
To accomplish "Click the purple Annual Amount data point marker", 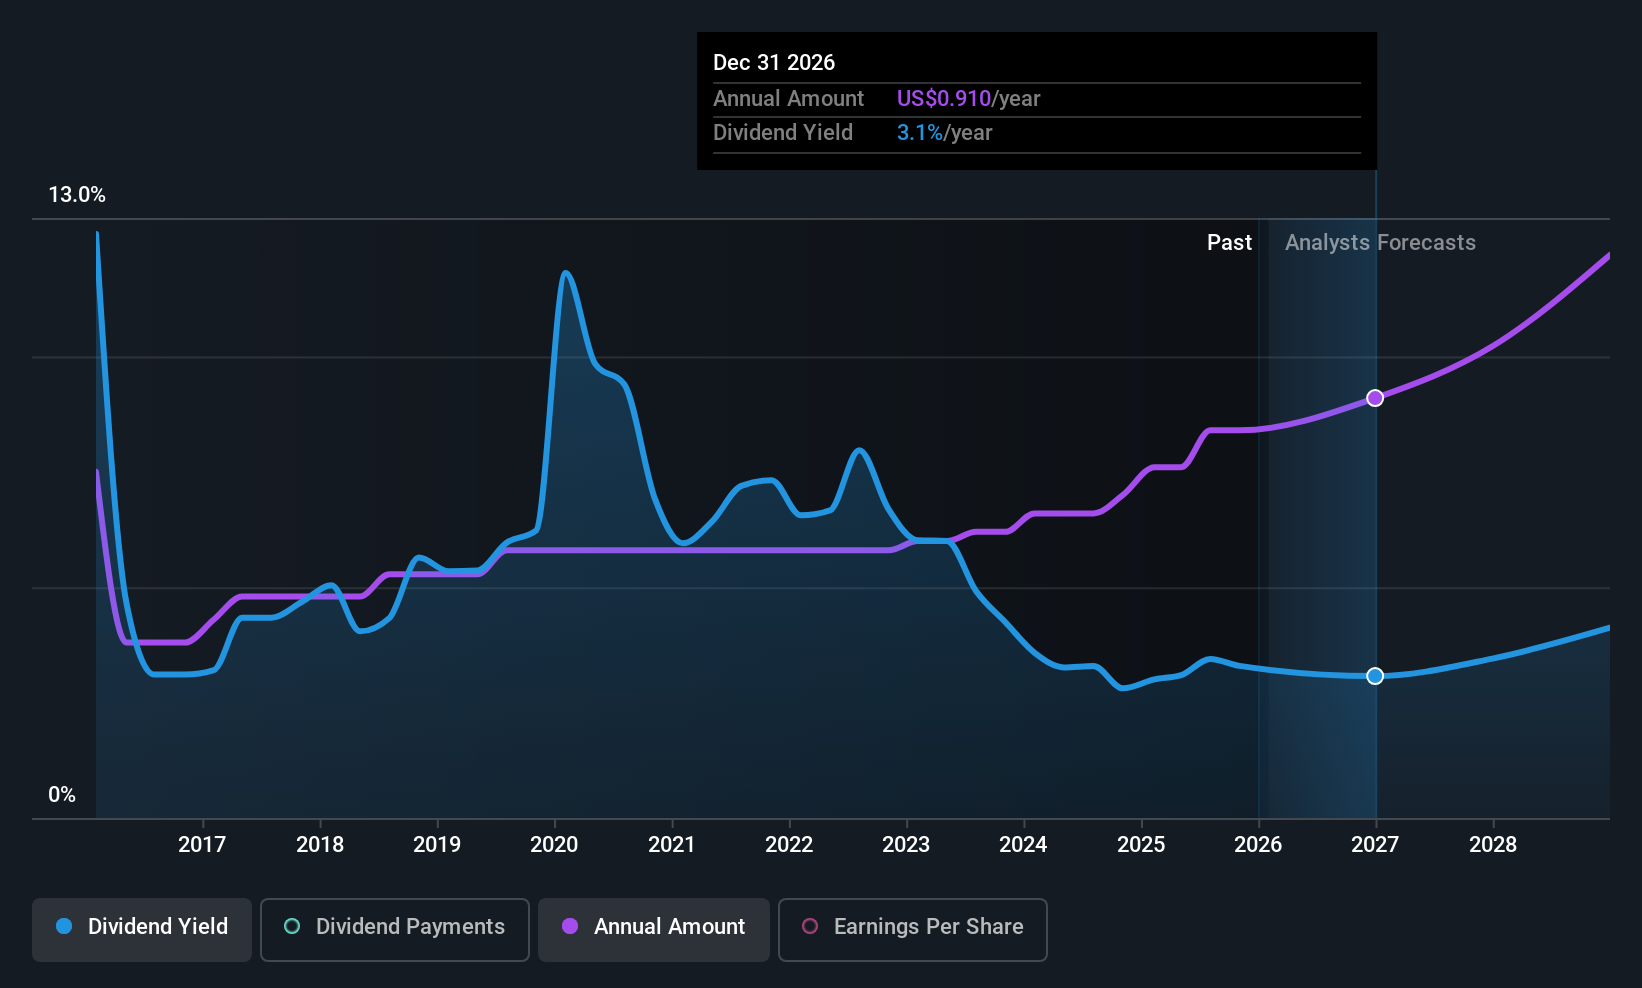I will [1375, 398].
